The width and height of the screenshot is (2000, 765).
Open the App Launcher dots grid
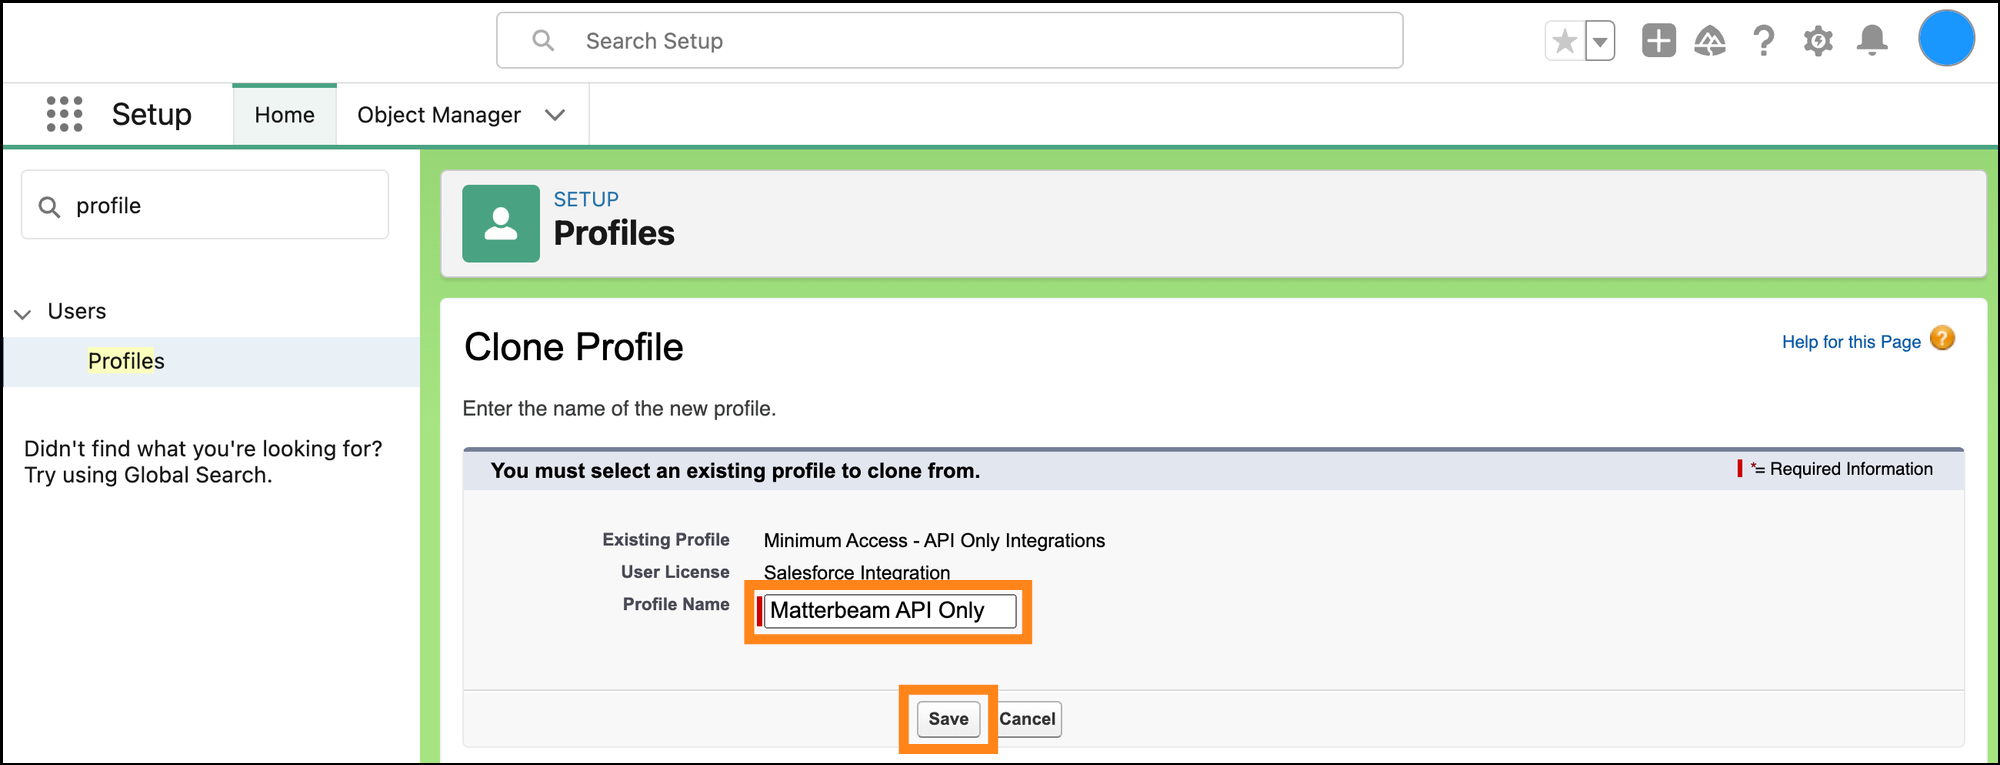(x=64, y=114)
